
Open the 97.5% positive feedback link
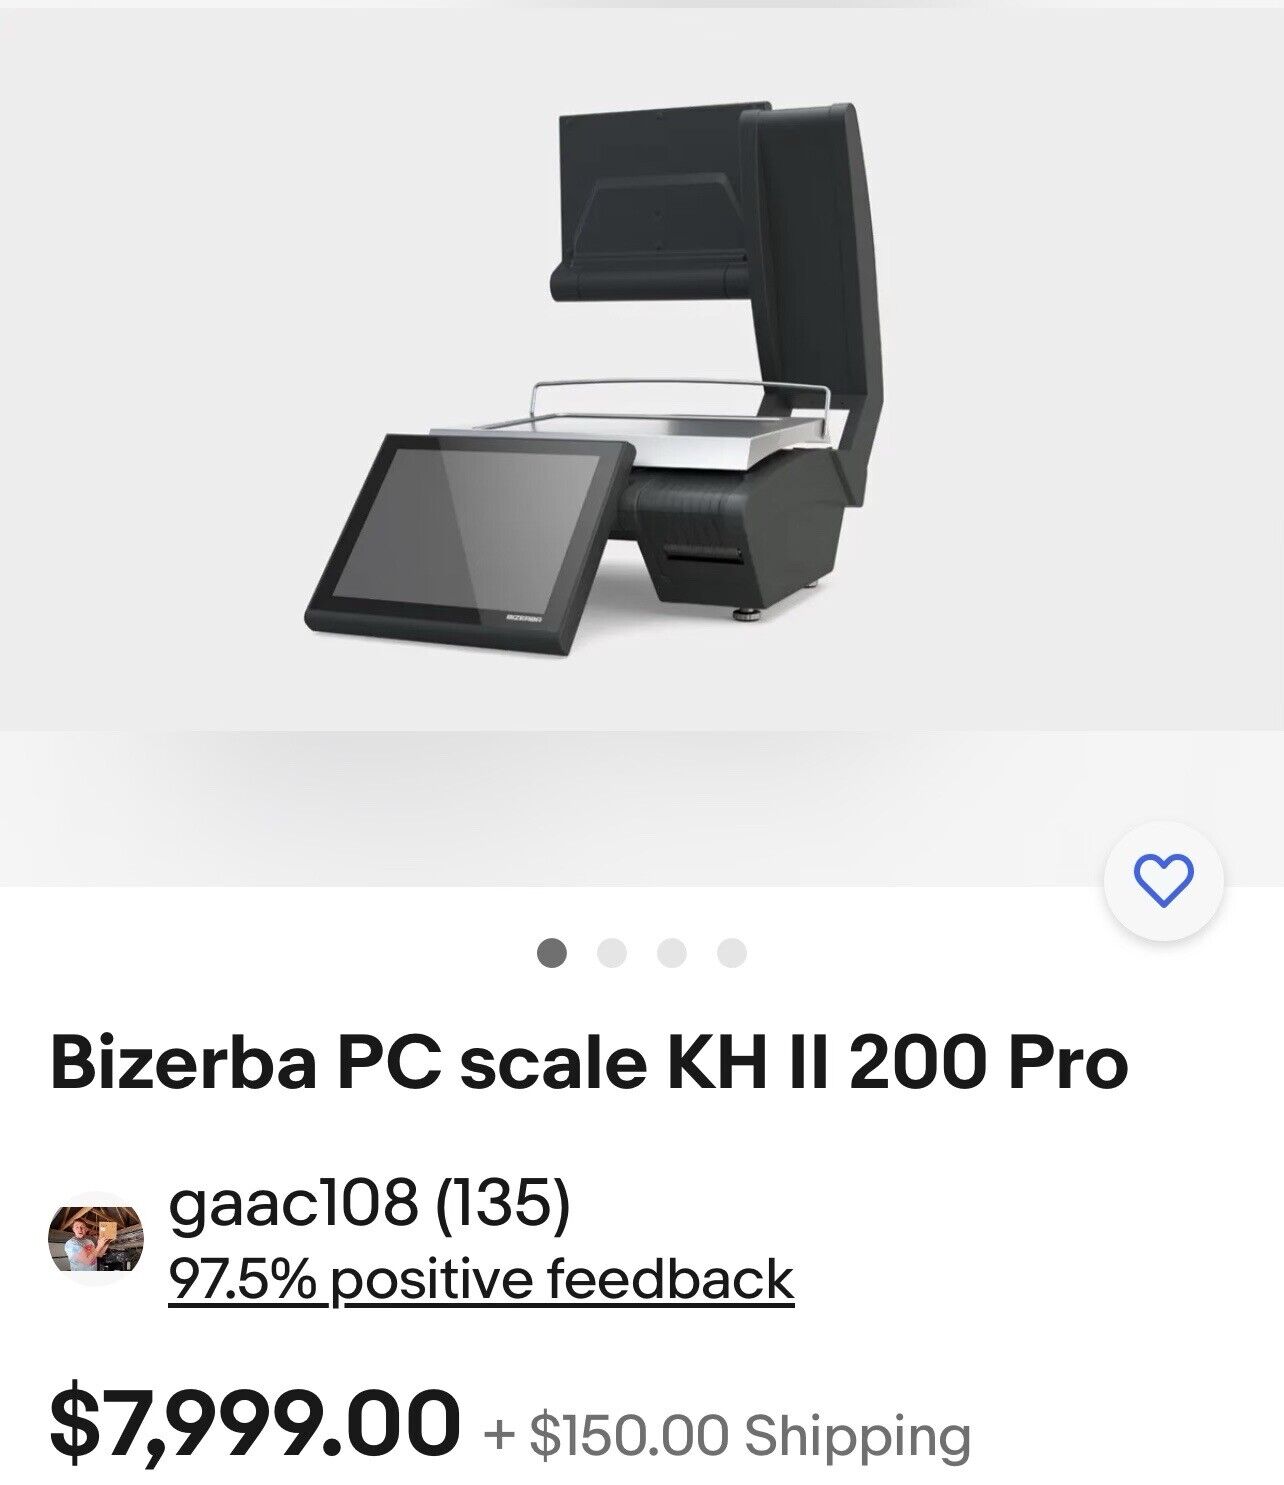pyautogui.click(x=481, y=1279)
